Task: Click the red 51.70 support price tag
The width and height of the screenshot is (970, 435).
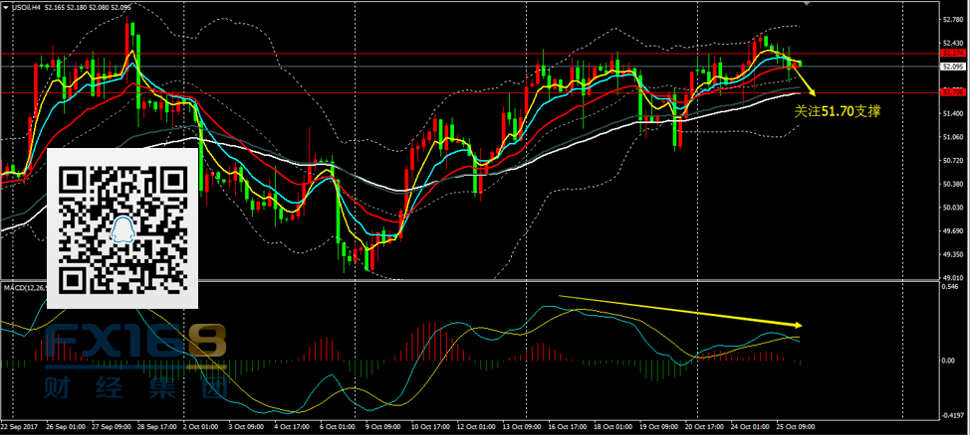Action: [x=952, y=91]
